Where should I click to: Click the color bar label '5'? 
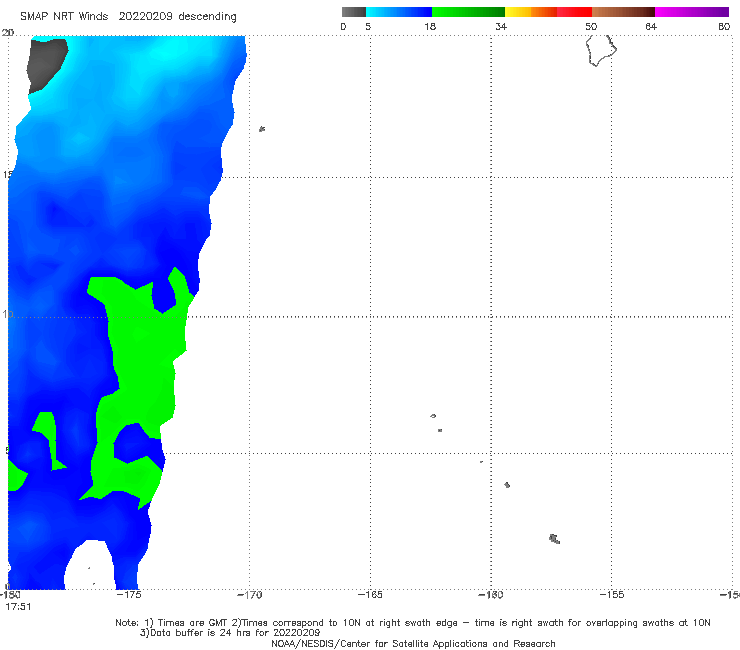point(368,26)
